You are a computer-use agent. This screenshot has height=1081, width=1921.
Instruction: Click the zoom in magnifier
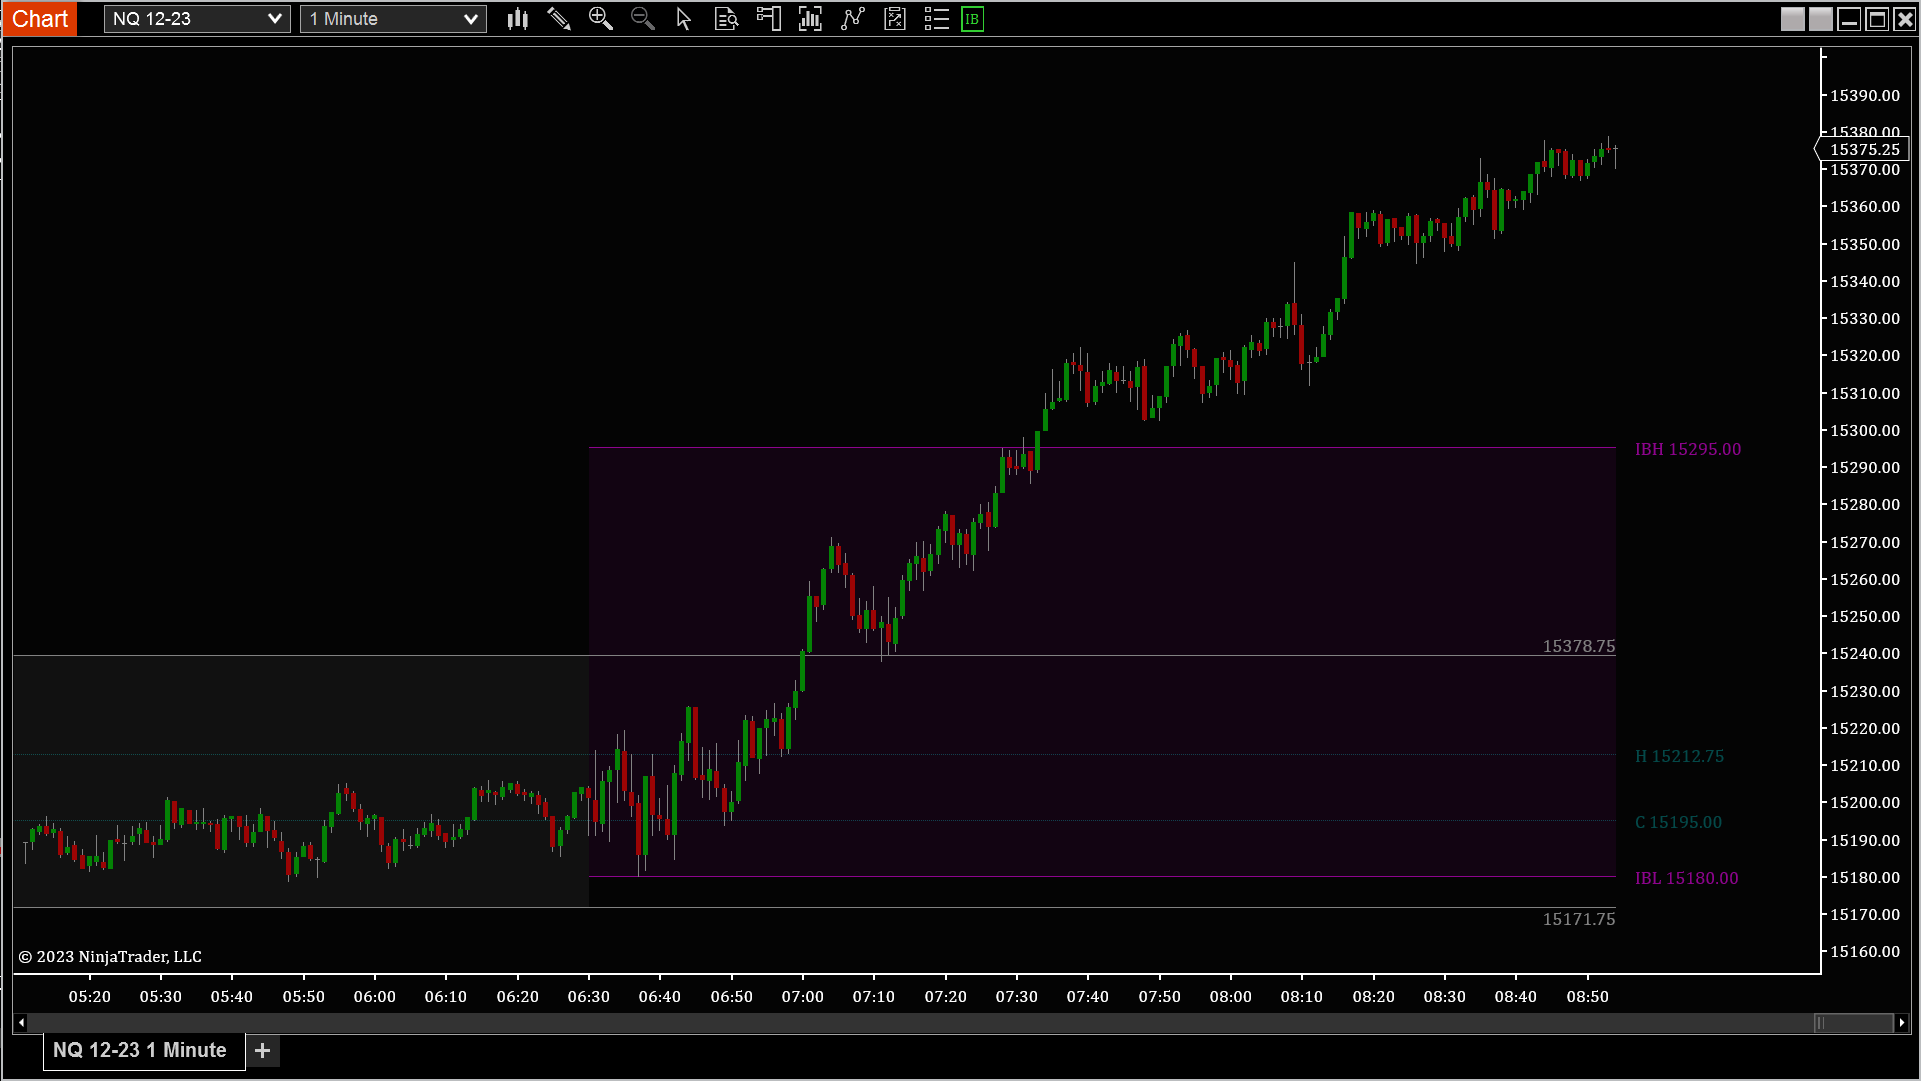tap(600, 19)
